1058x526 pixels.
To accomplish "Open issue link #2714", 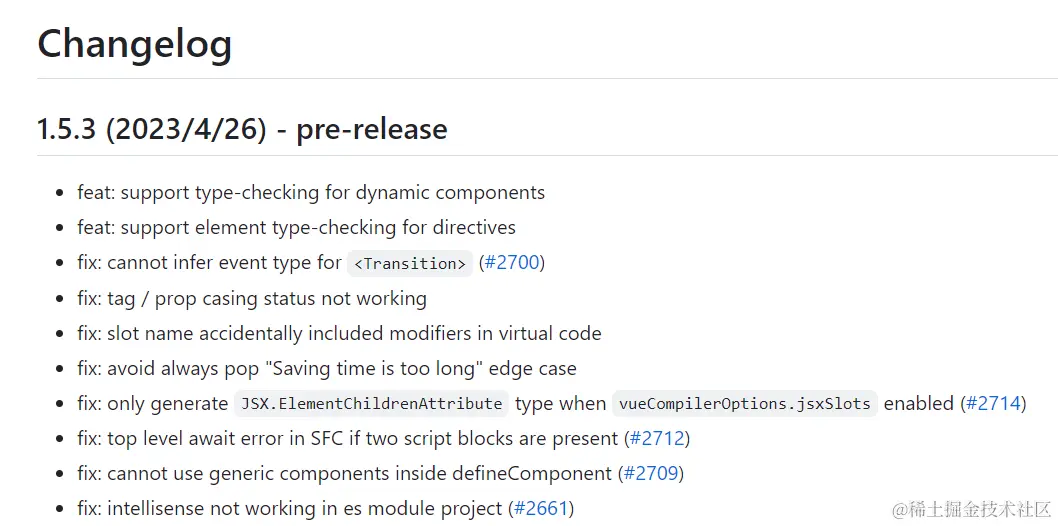I will (x=993, y=404).
